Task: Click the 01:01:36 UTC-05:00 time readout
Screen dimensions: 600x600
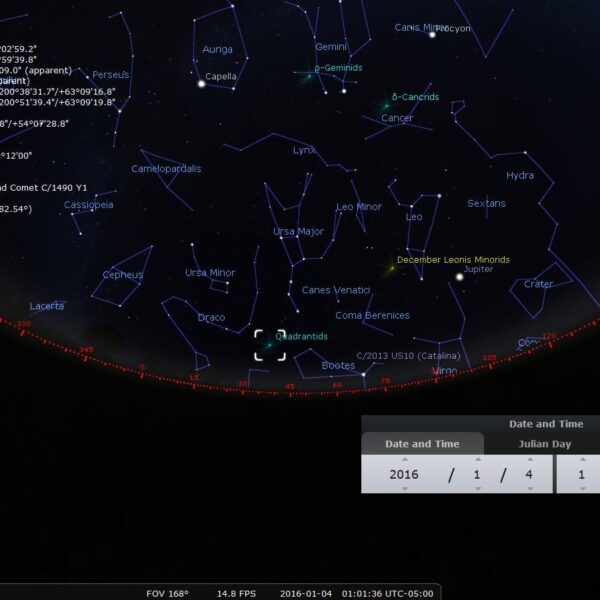Action: [387, 593]
